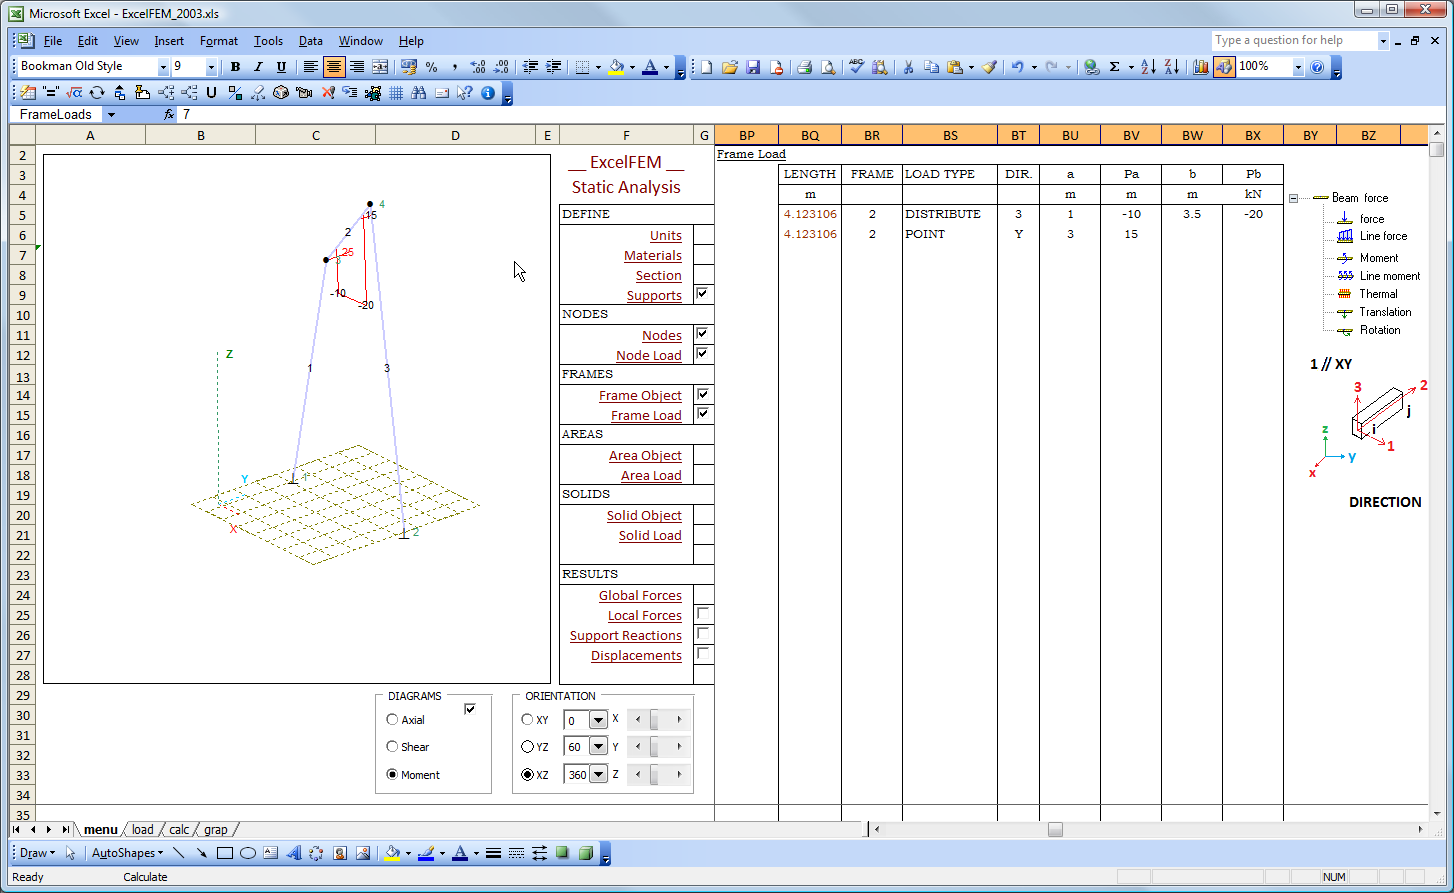Toggle the Frame Load checkbox

click(x=702, y=414)
